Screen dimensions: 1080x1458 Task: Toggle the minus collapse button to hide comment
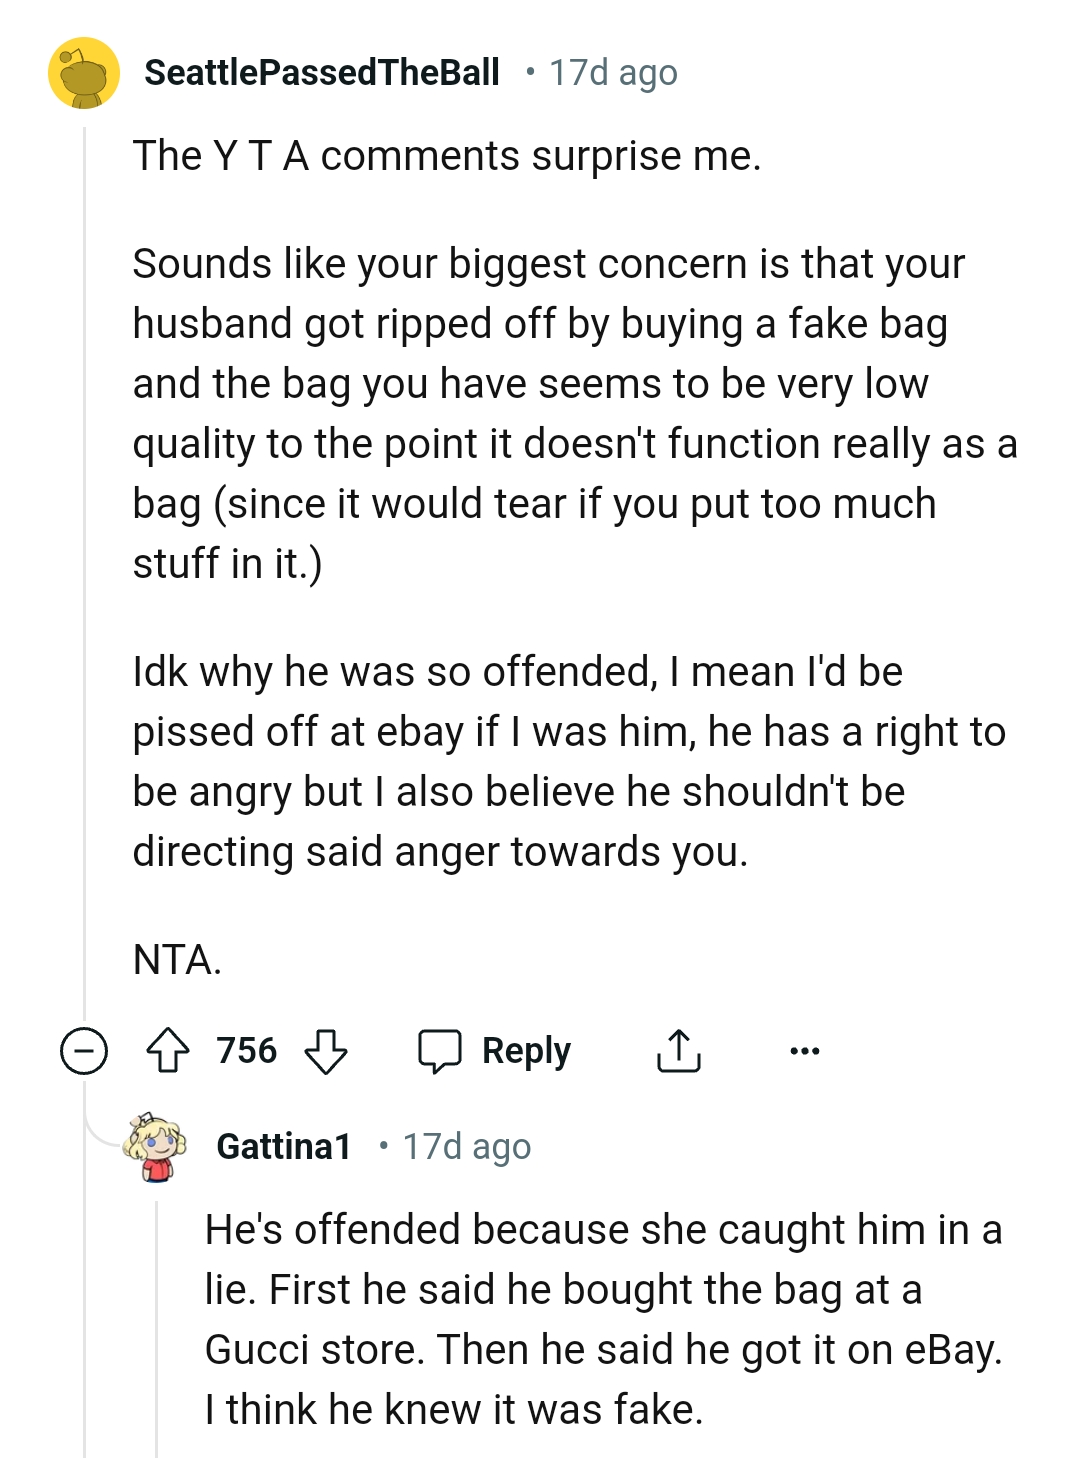[83, 1051]
